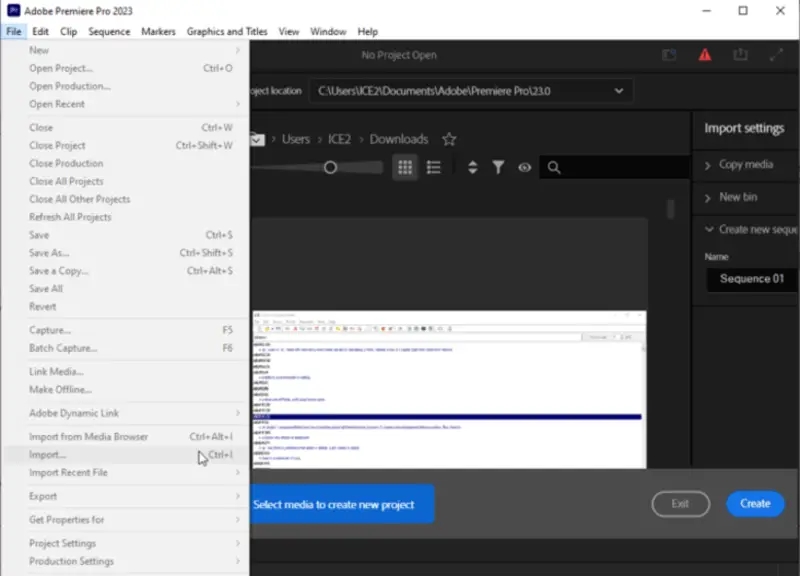
Task: Open the quick export share icon
Action: pyautogui.click(x=740, y=54)
